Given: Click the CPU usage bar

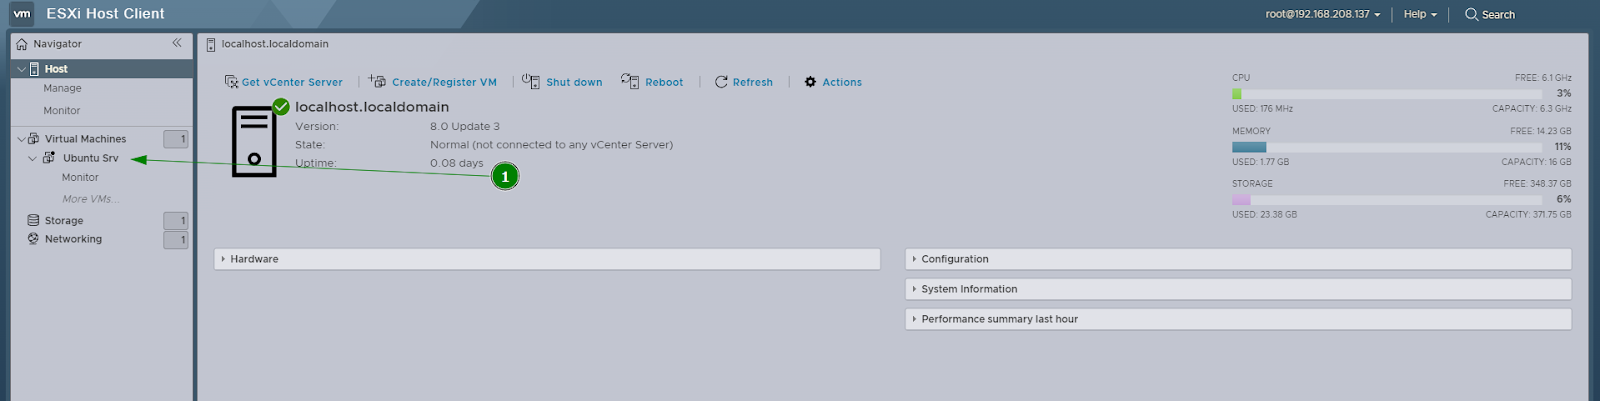Looking at the screenshot, I should tap(1388, 94).
